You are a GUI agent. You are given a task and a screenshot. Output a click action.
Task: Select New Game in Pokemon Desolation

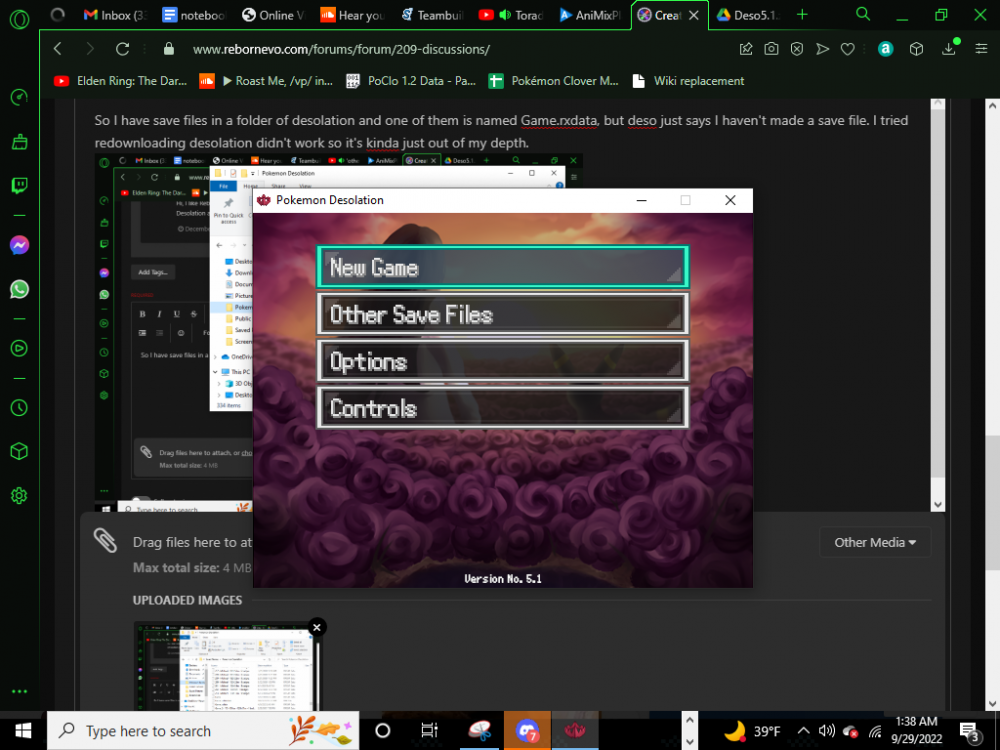pos(503,267)
